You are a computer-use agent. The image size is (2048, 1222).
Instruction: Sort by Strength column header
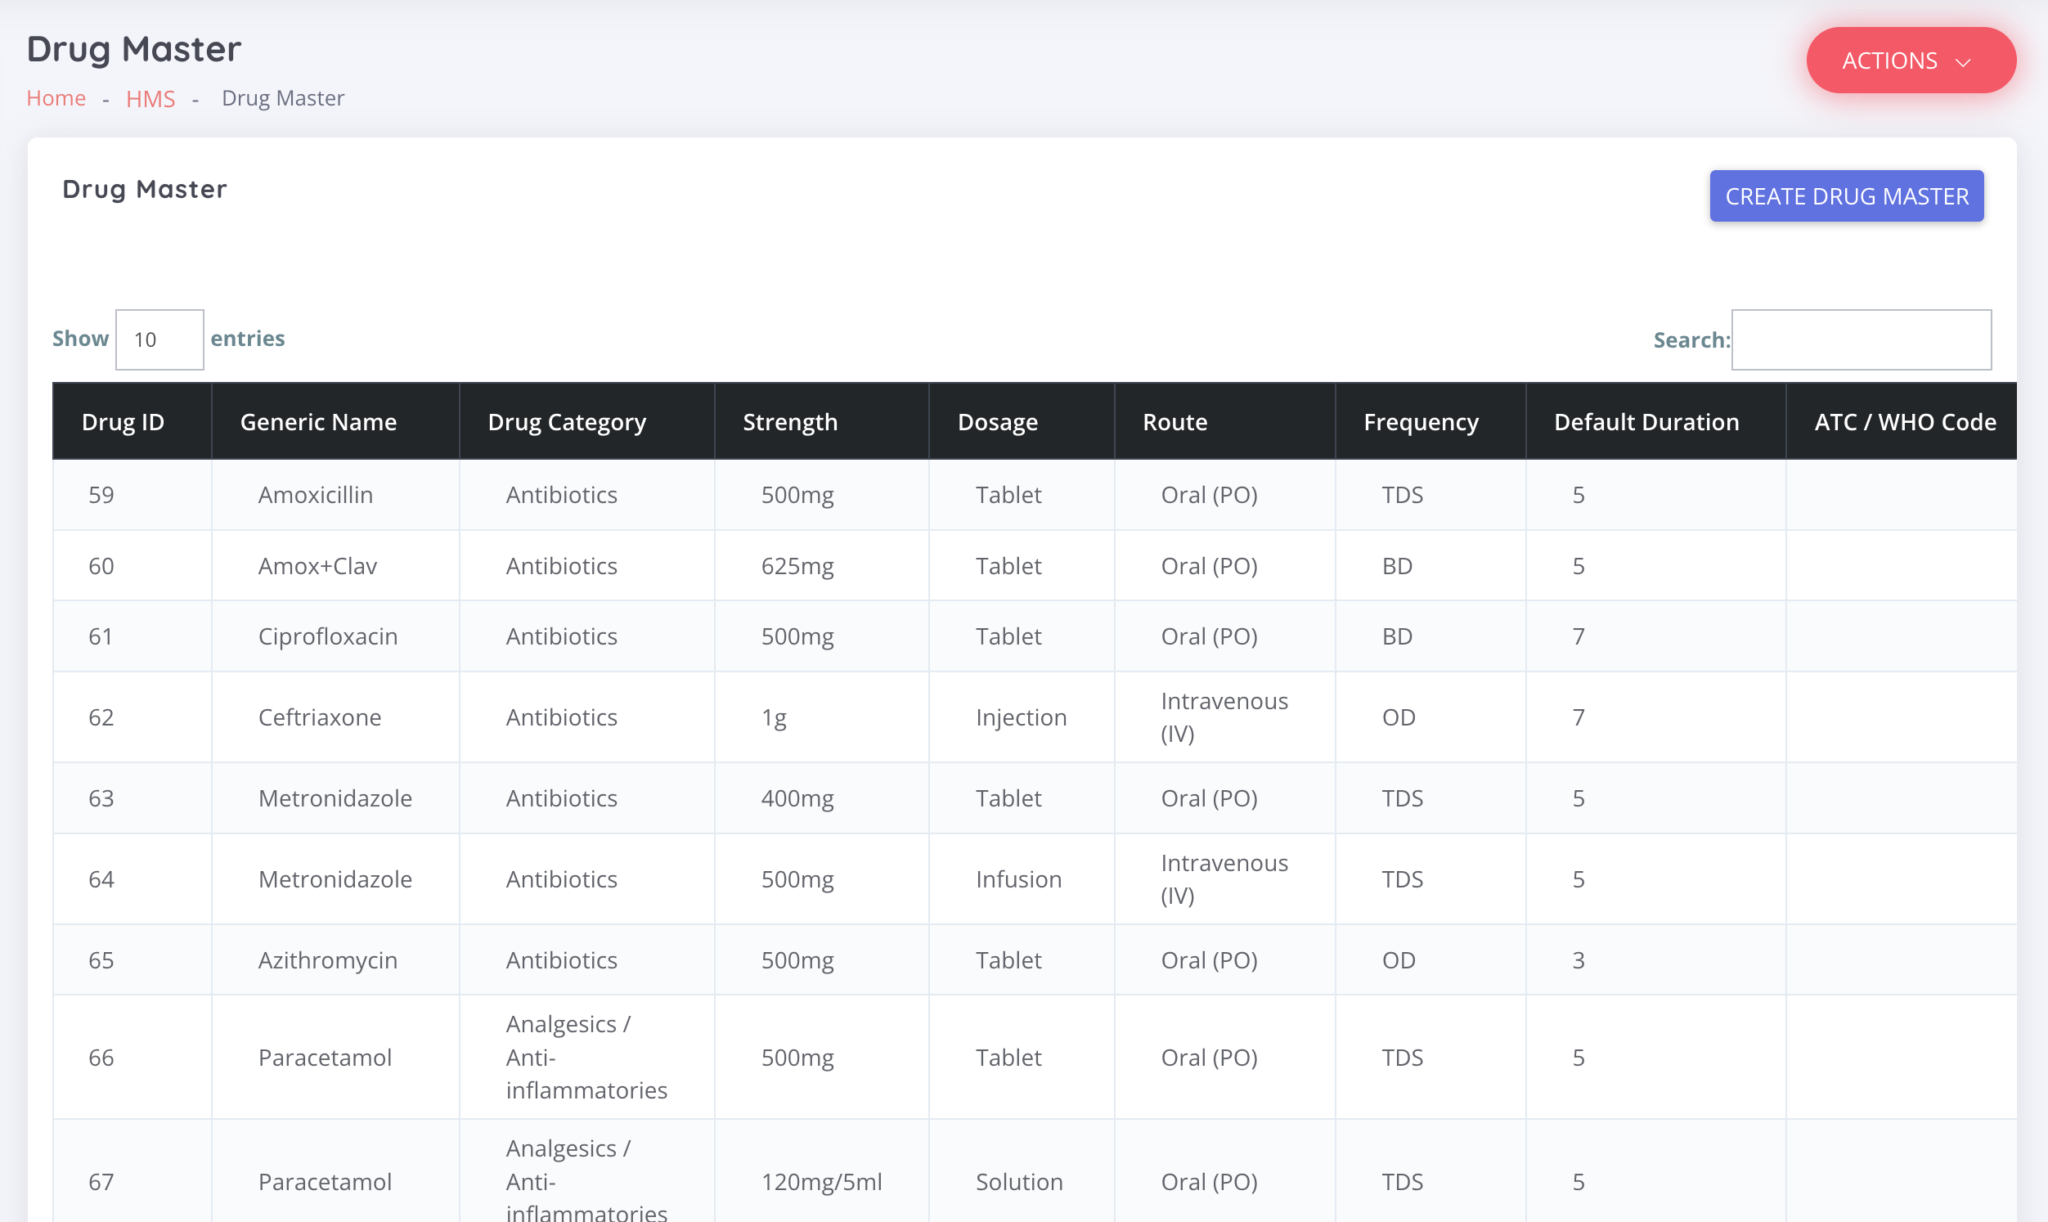tap(789, 421)
